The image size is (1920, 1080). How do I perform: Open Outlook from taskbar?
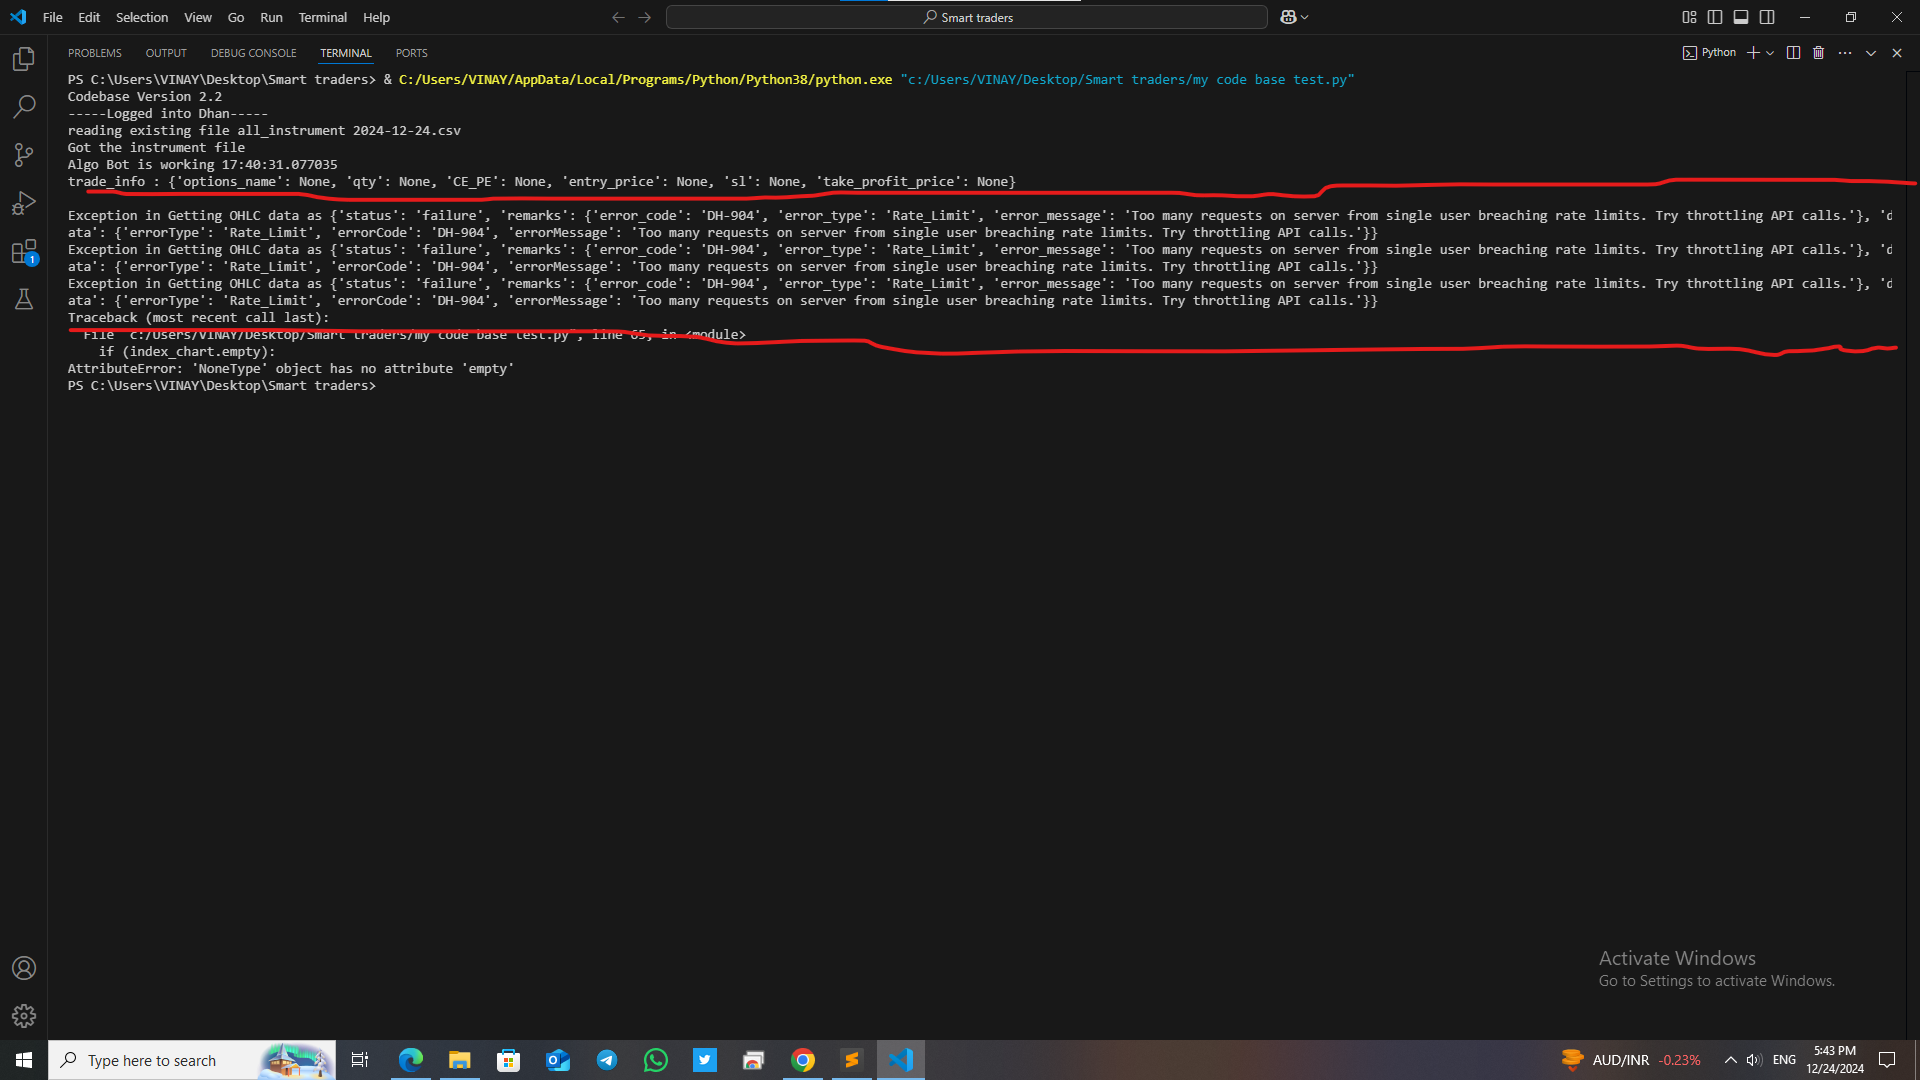pos(558,1060)
